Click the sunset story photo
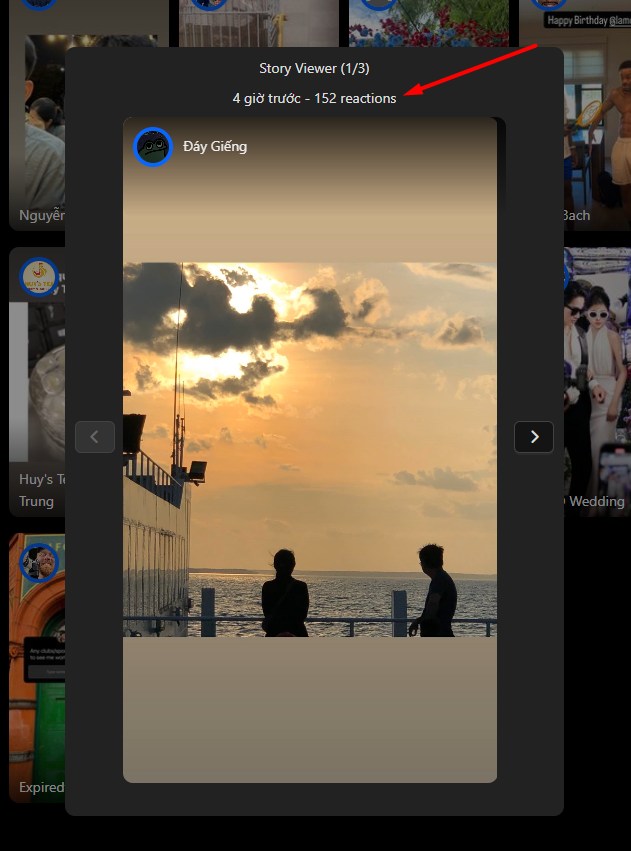 (x=310, y=449)
